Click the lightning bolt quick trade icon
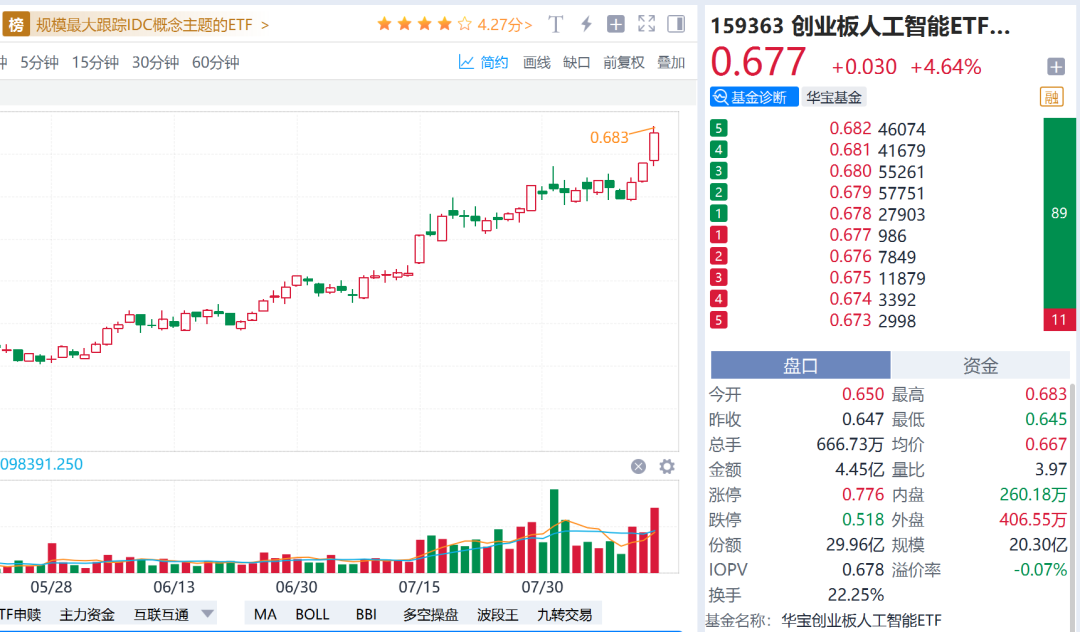 pyautogui.click(x=586, y=24)
